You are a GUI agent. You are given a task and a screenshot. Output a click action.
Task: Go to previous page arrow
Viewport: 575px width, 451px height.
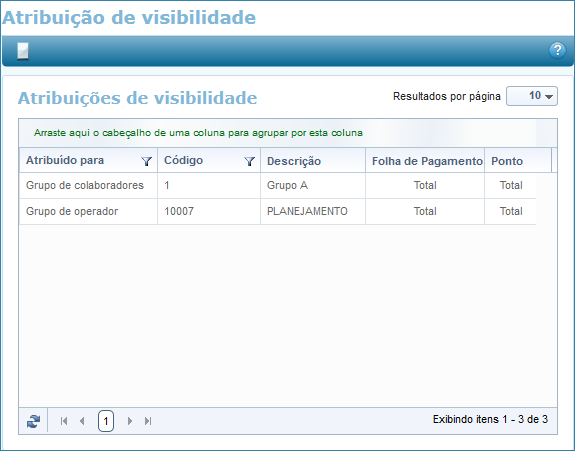82,421
